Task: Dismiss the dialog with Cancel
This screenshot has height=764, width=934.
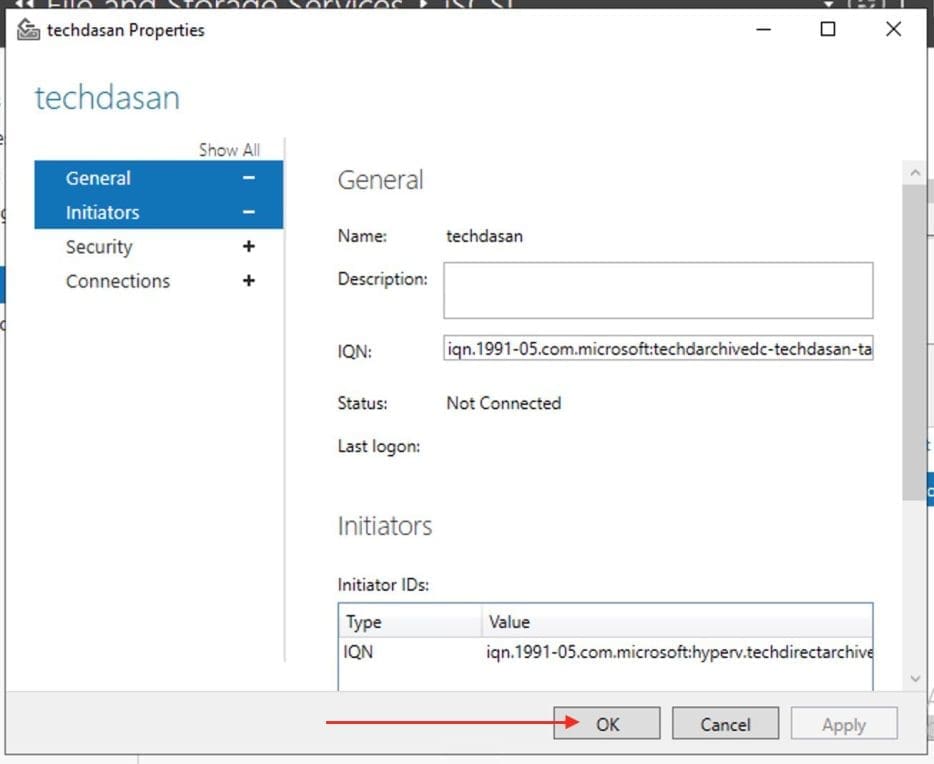Action: point(725,725)
